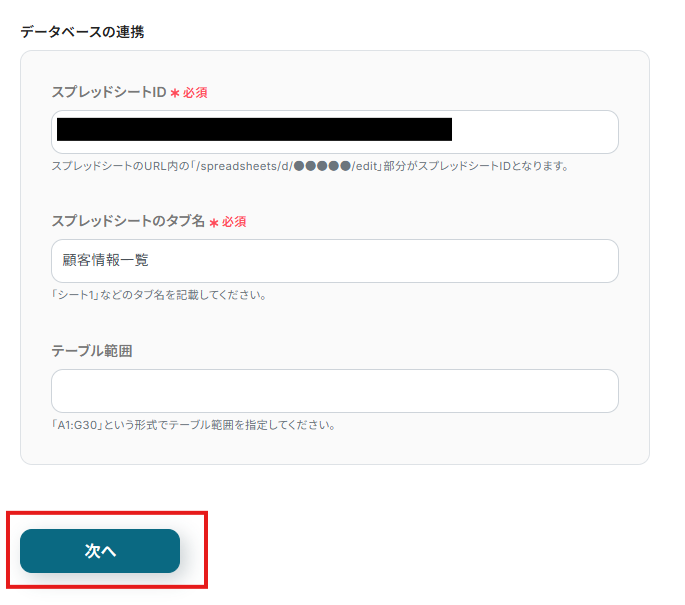
Task: Click the red asterisk beside スプレッドシートID
Action: click(174, 93)
